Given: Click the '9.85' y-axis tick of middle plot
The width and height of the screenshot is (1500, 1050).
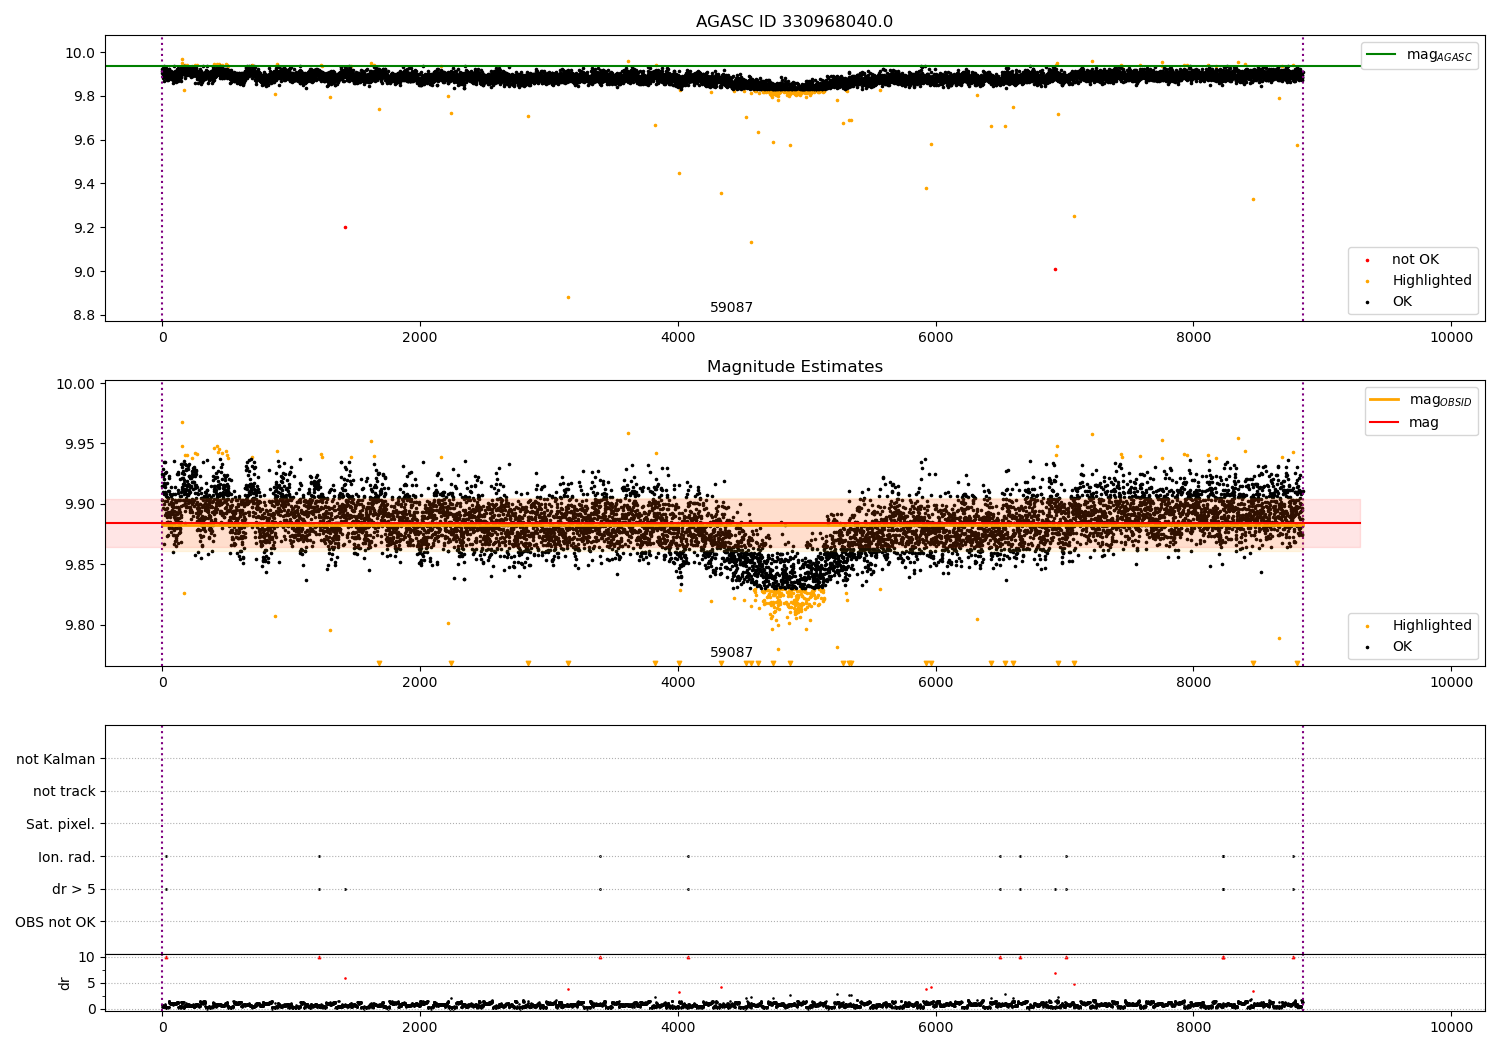Looking at the screenshot, I should 80,565.
